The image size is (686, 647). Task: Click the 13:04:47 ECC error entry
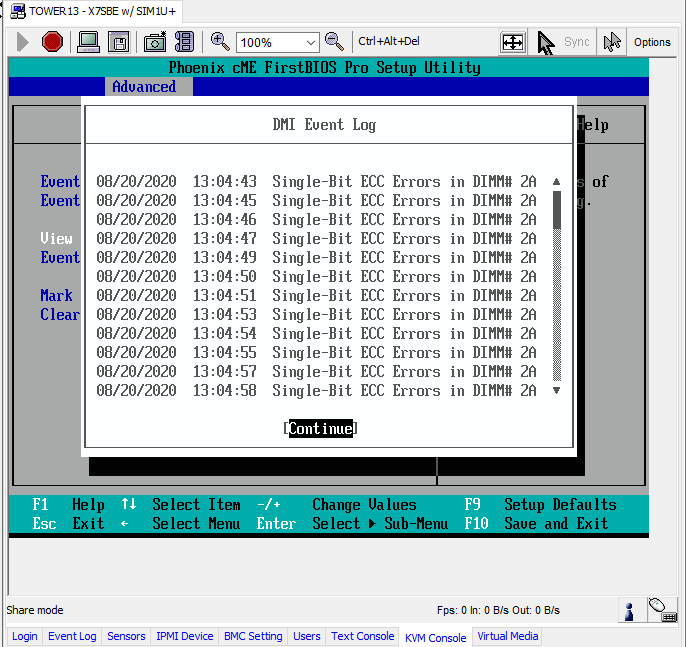316,238
